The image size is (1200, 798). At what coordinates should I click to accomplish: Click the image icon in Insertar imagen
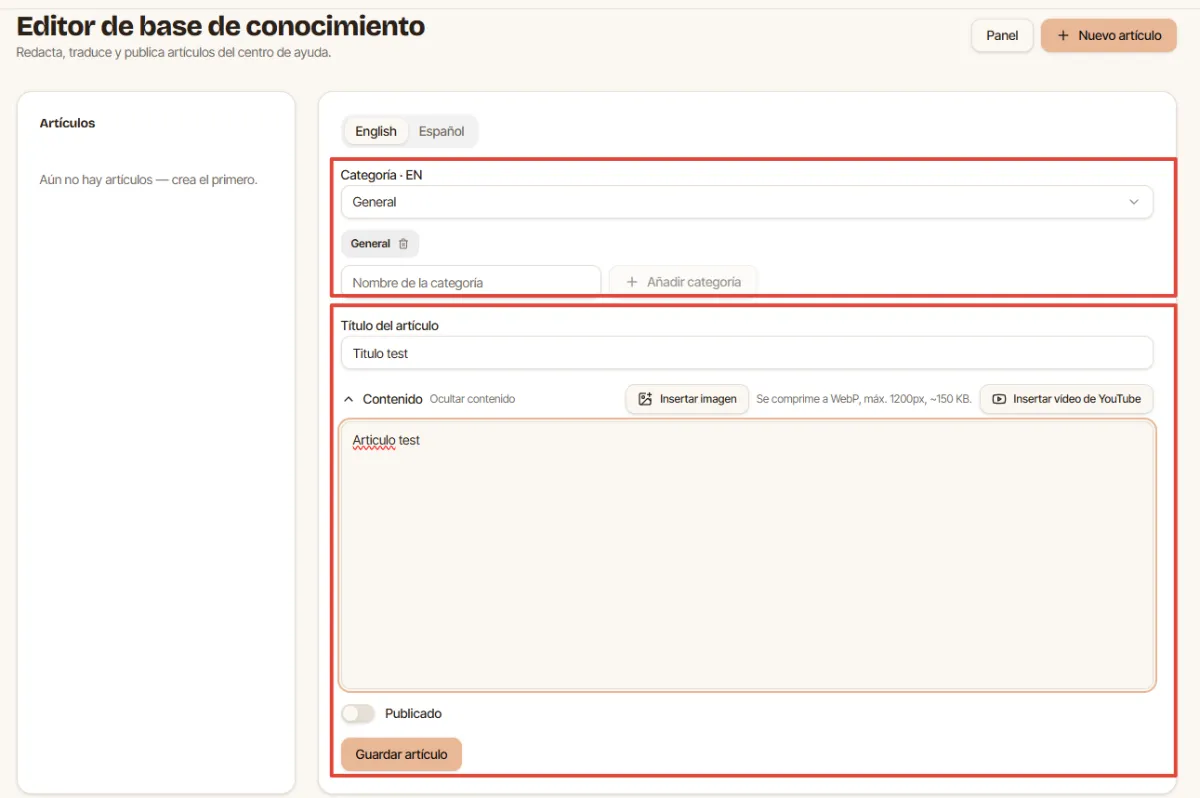(x=645, y=399)
